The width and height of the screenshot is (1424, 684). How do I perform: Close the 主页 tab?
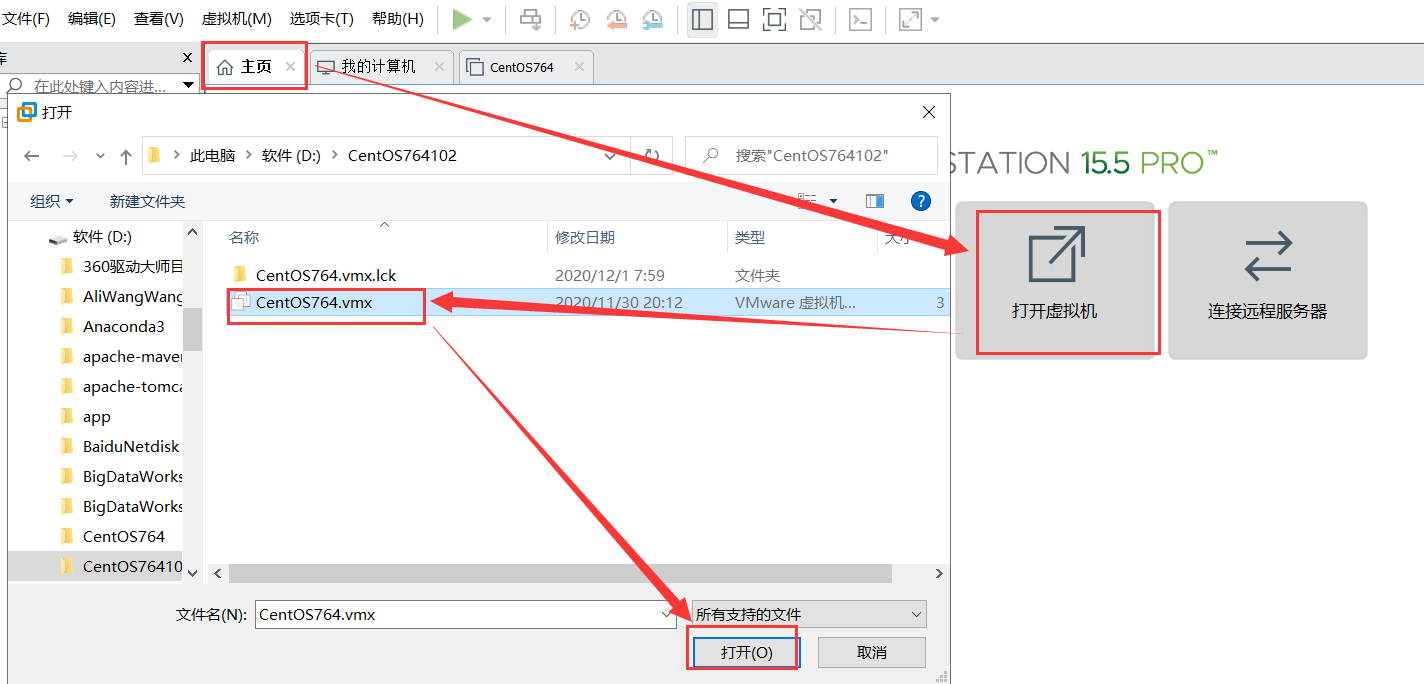pyautogui.click(x=291, y=67)
